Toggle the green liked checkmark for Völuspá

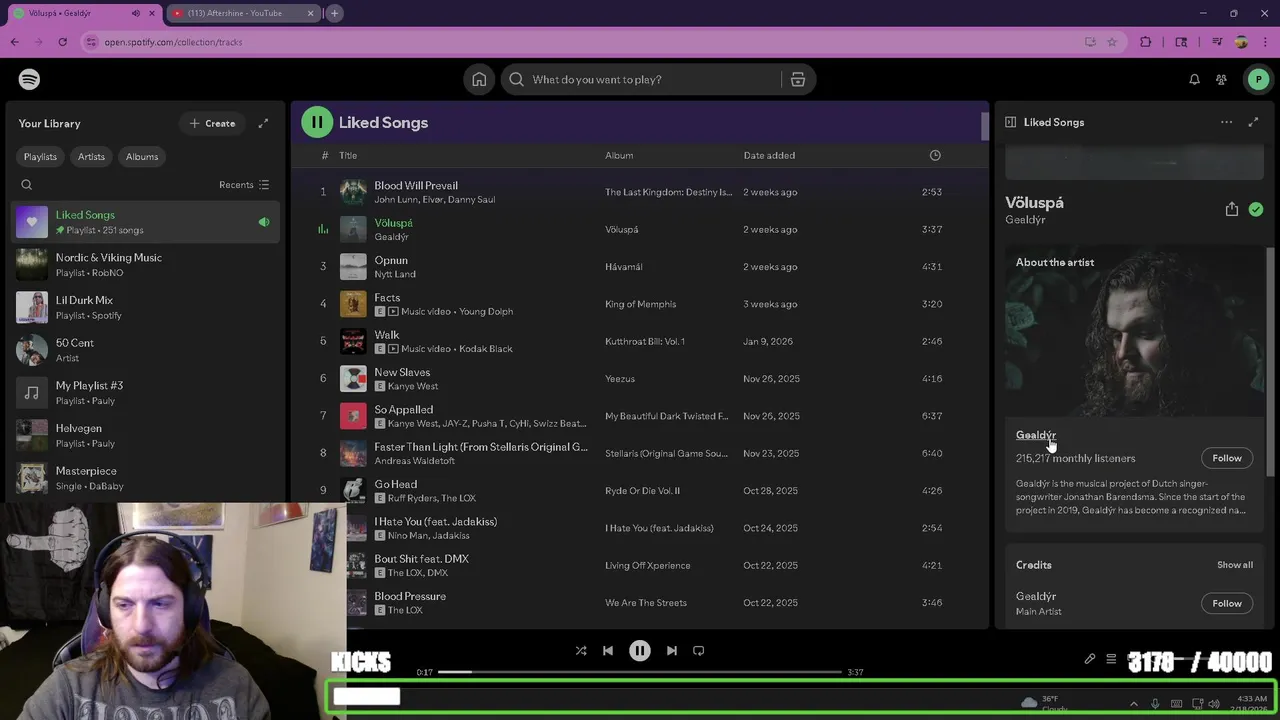tap(1256, 209)
